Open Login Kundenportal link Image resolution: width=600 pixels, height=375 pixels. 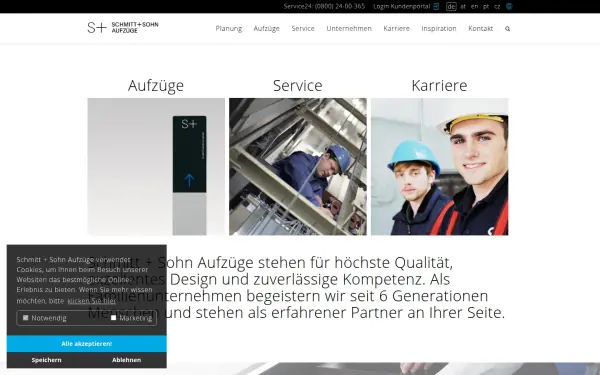(x=402, y=7)
